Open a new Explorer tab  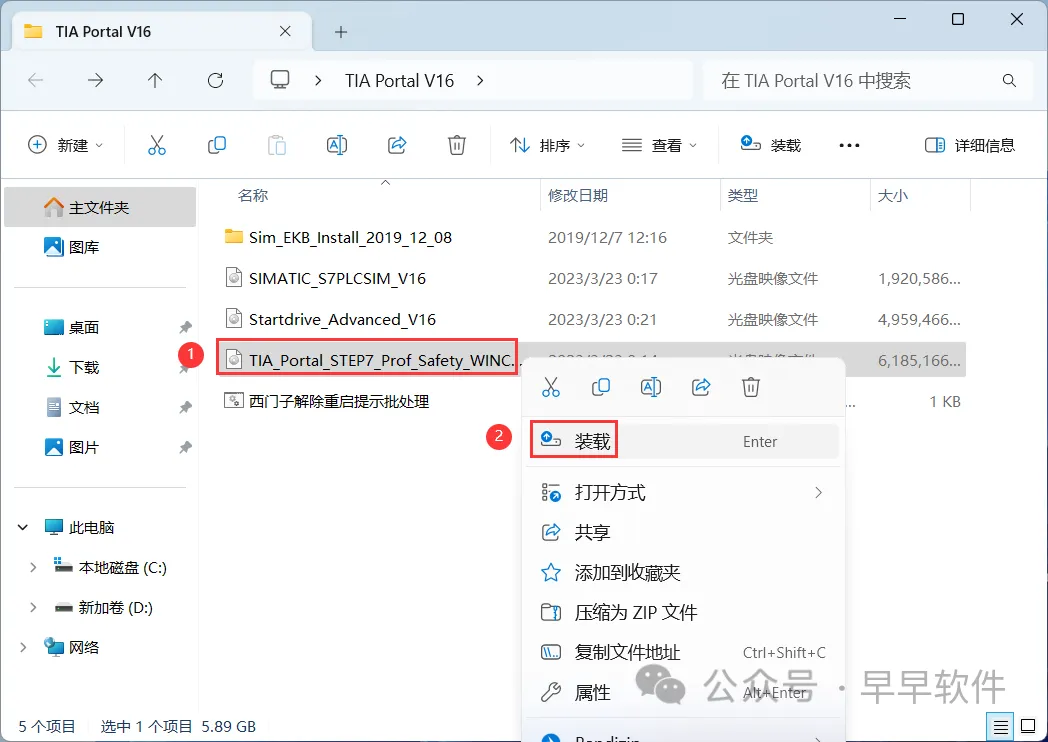click(341, 32)
